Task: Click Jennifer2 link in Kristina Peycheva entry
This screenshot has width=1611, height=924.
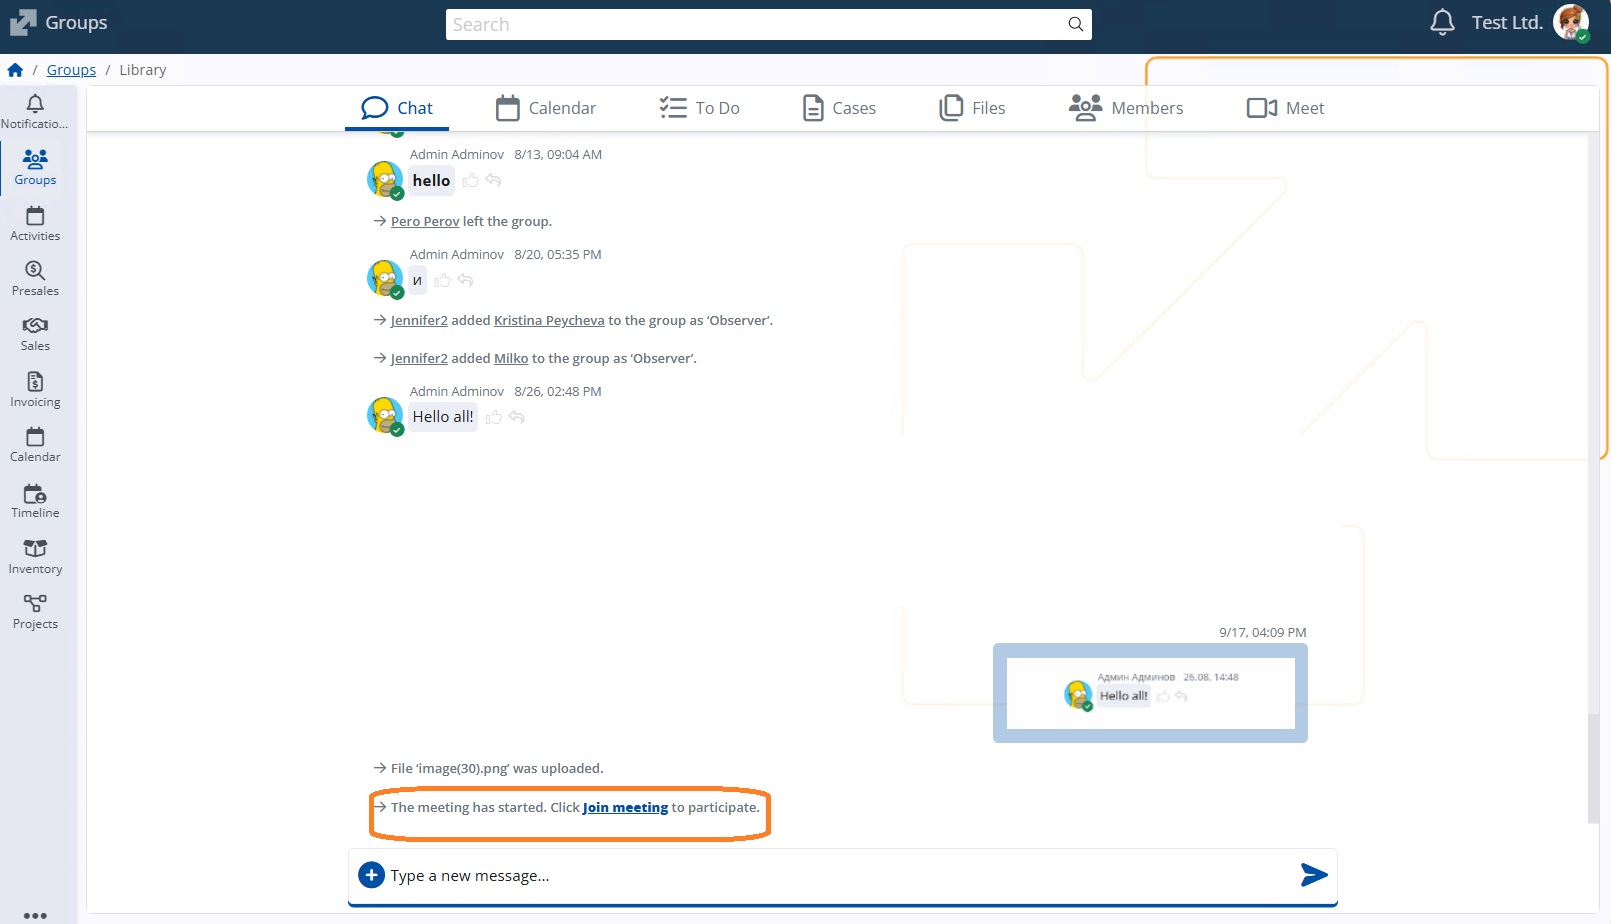Action: [419, 321]
